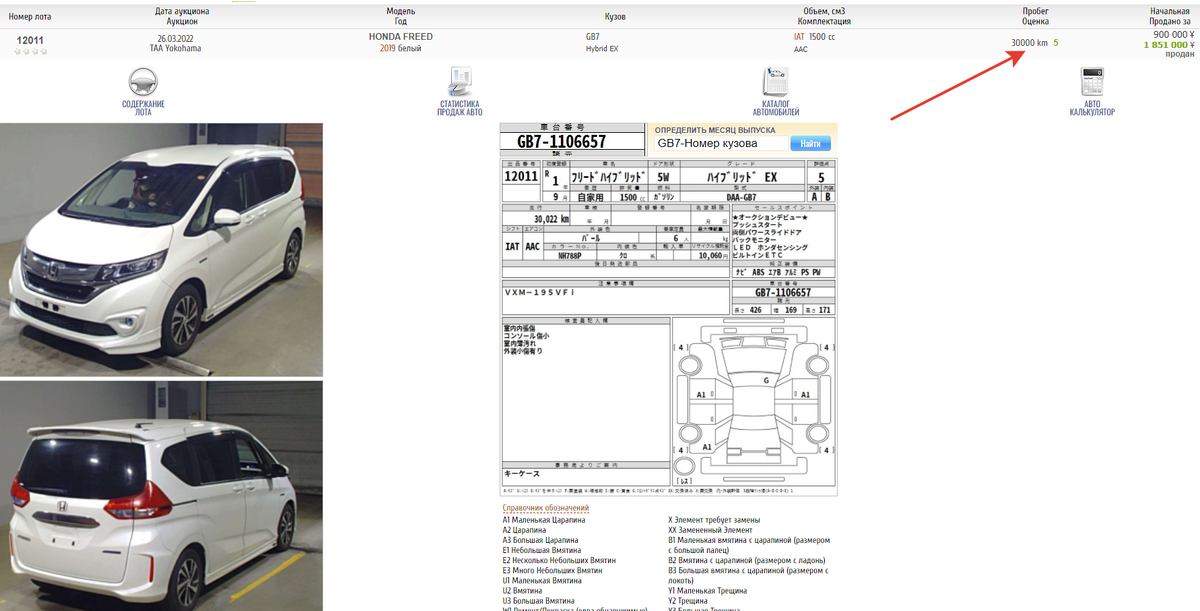Click the XX Замененный Элемент entry

(710, 530)
